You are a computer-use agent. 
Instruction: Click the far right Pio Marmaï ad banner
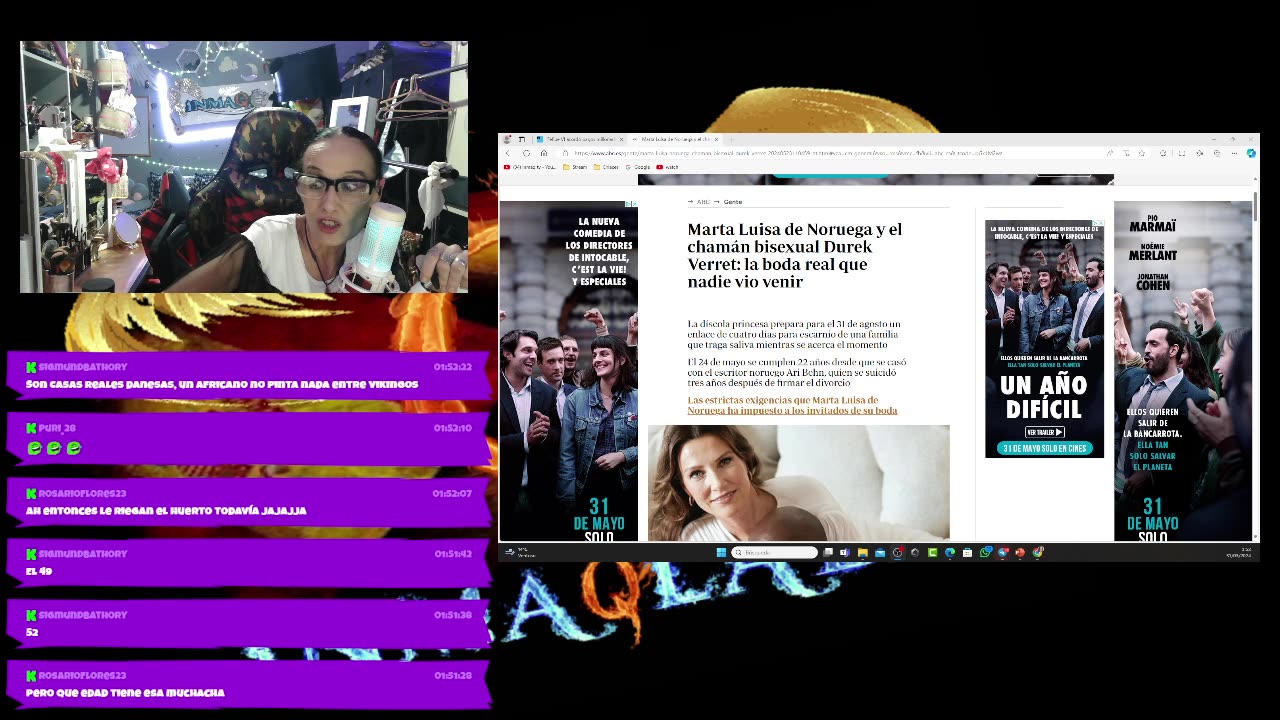[x=1182, y=371]
